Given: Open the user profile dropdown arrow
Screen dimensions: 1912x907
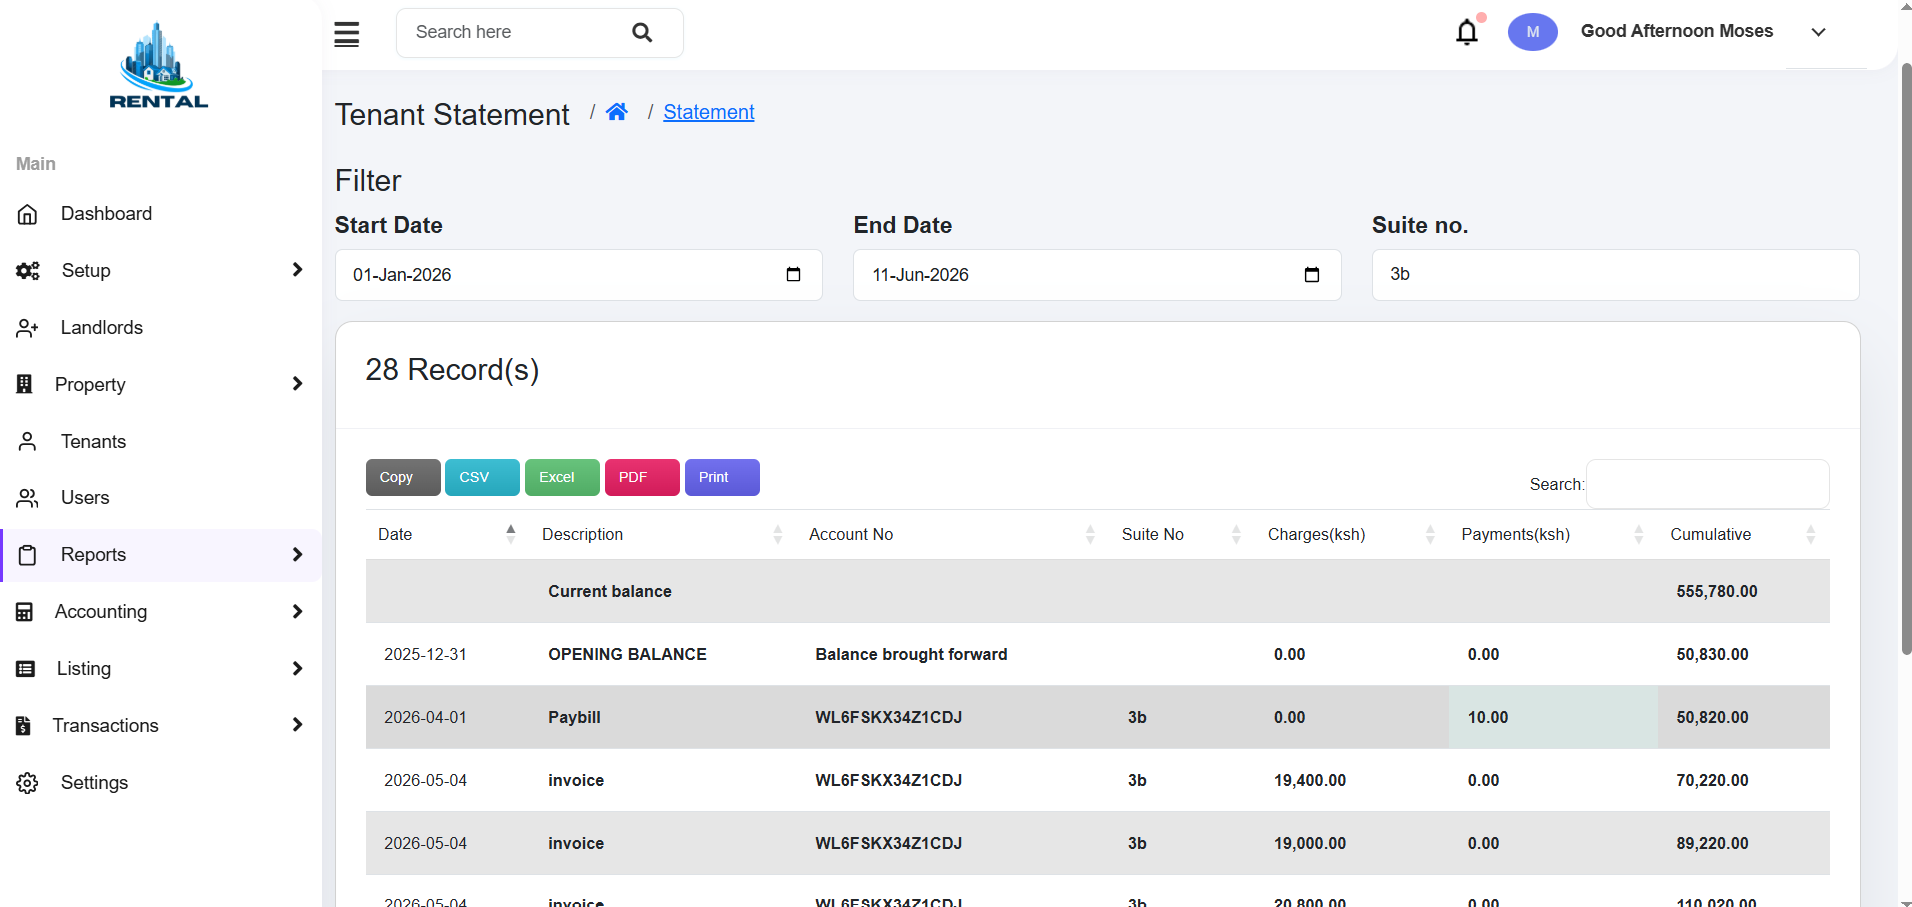Looking at the screenshot, I should (1818, 32).
